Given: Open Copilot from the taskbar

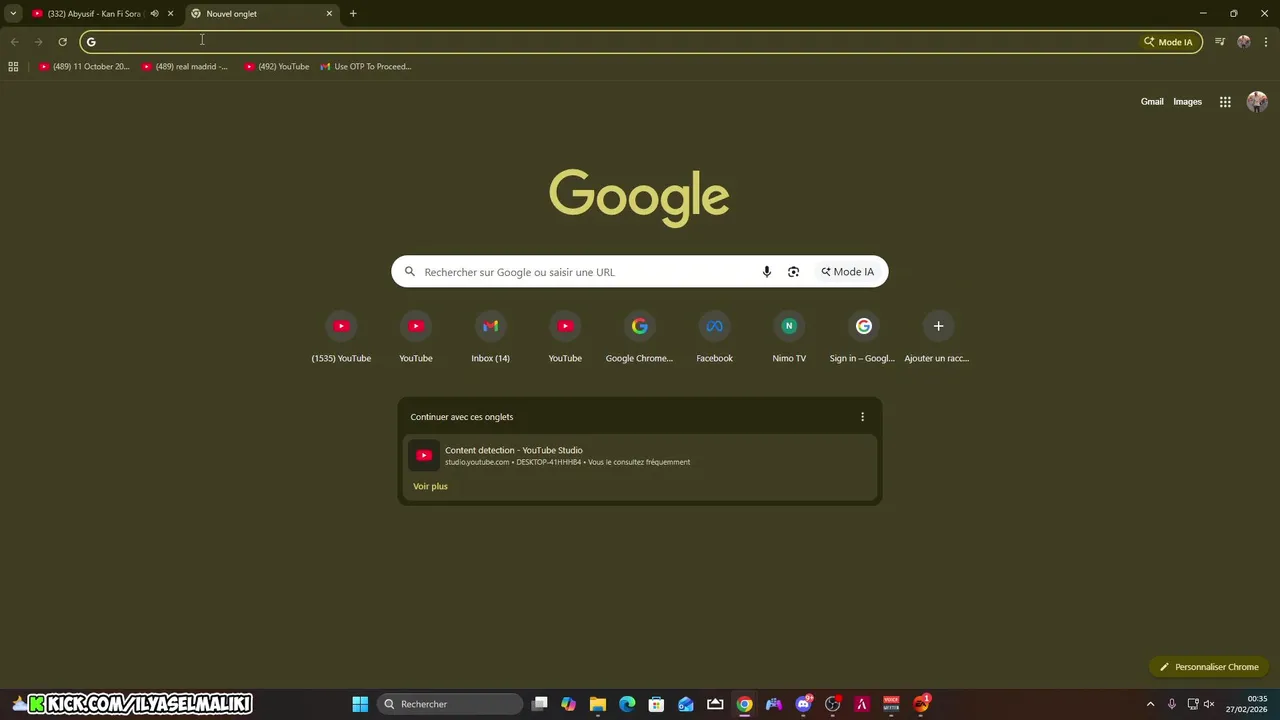Looking at the screenshot, I should tap(569, 704).
